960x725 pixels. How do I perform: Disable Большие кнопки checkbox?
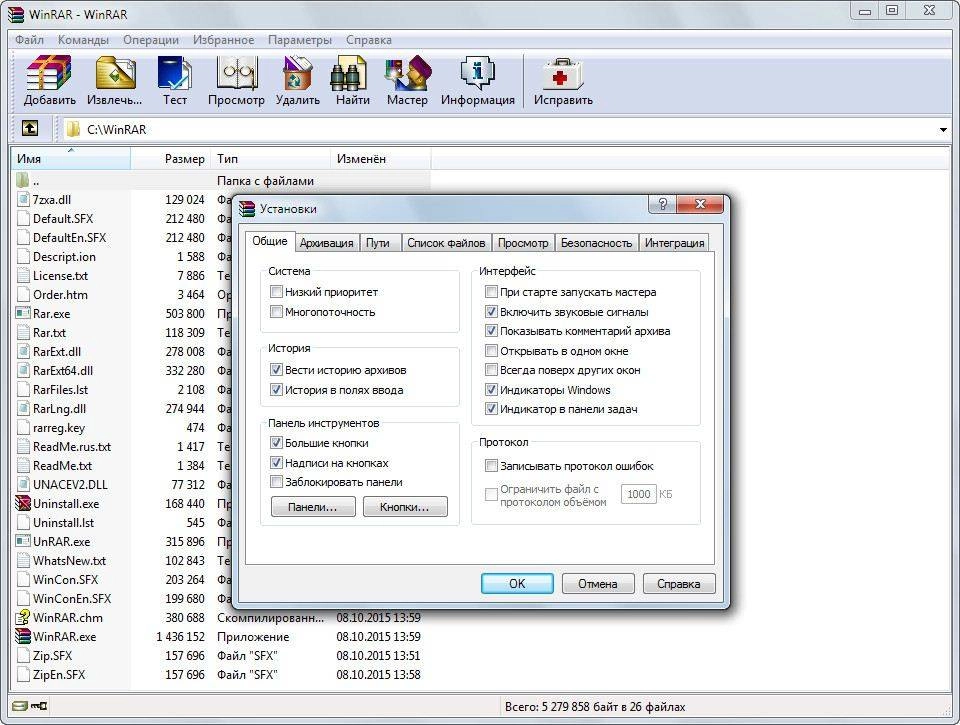276,443
